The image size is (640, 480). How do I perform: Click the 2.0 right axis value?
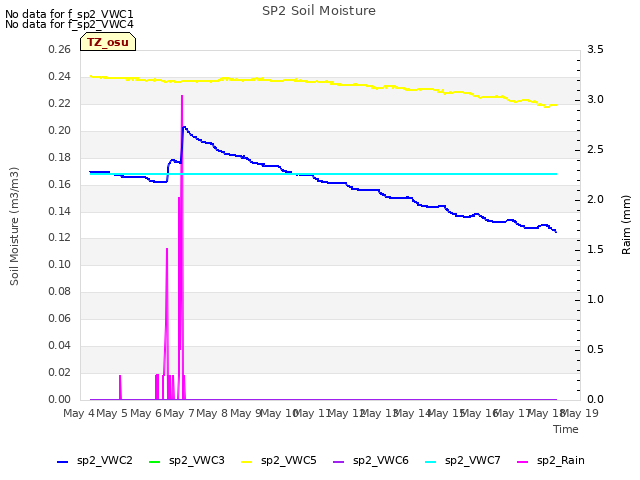[x=595, y=200]
